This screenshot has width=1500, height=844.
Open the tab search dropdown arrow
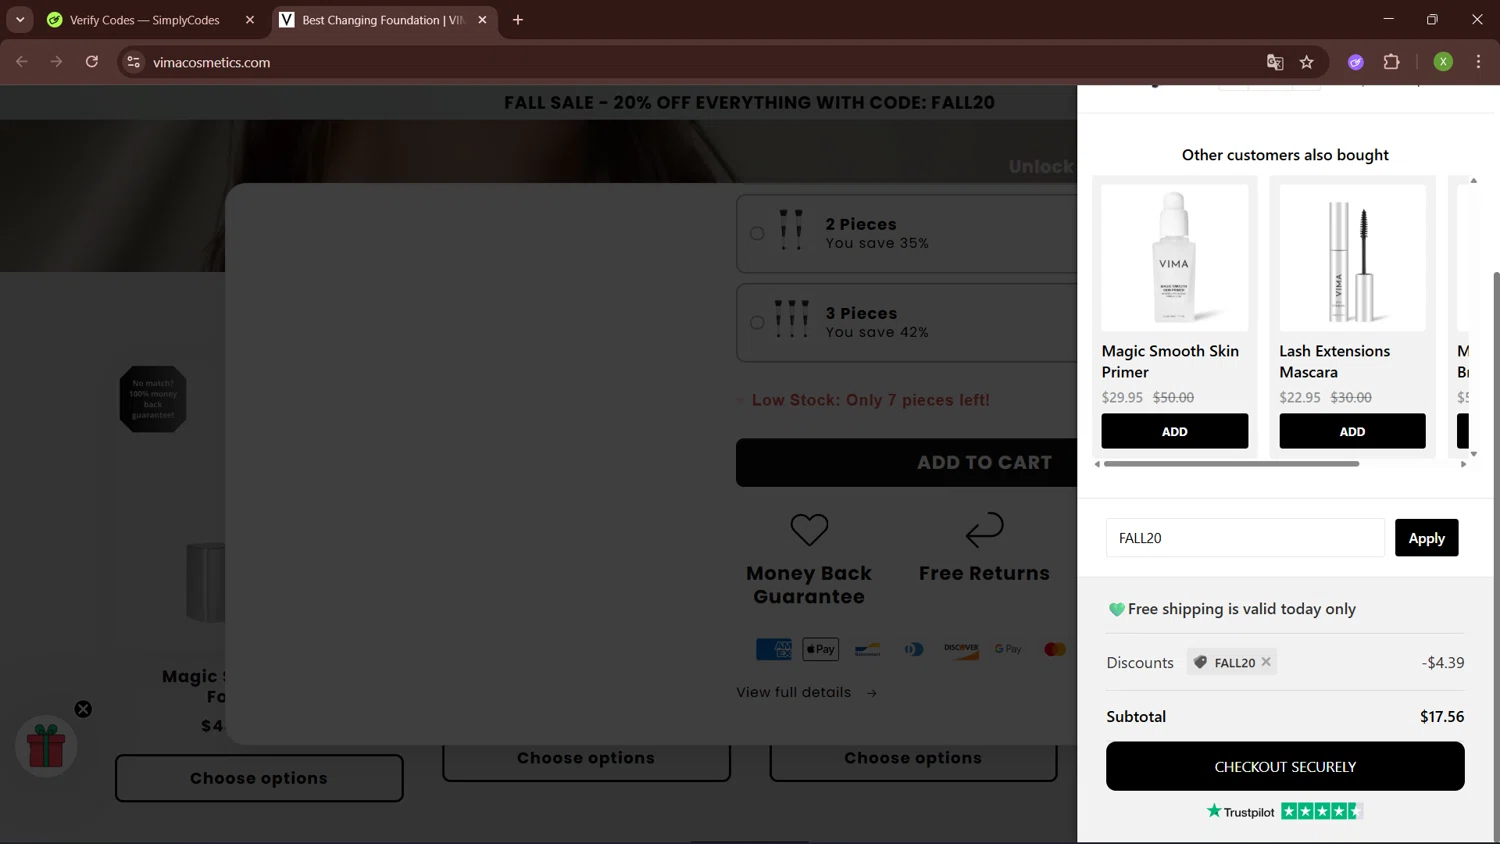(20, 20)
